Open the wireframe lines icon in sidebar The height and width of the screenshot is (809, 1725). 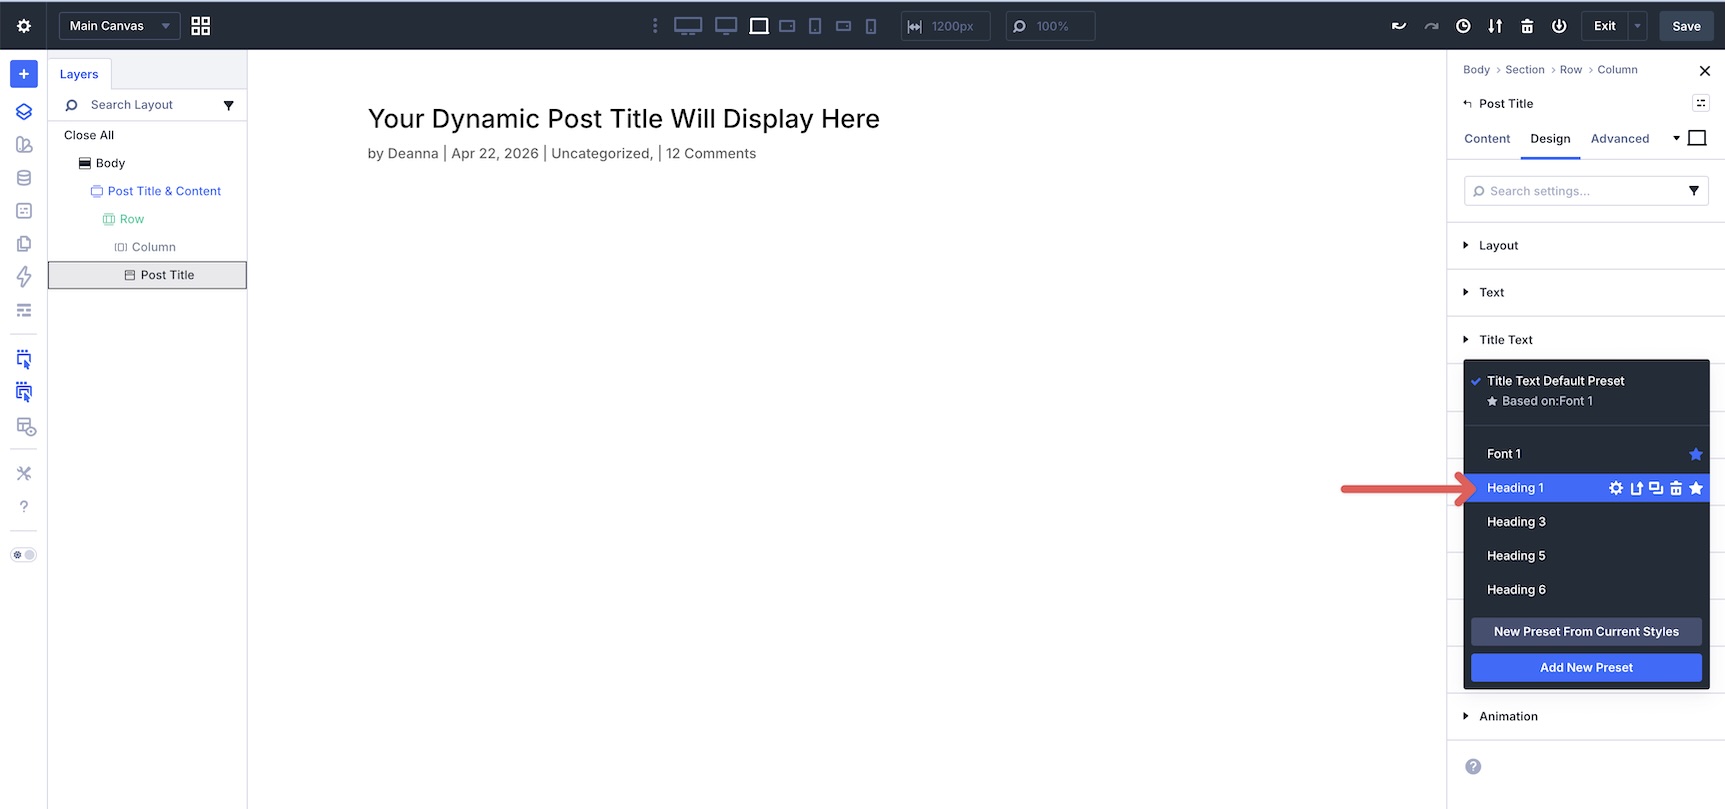[x=24, y=310]
